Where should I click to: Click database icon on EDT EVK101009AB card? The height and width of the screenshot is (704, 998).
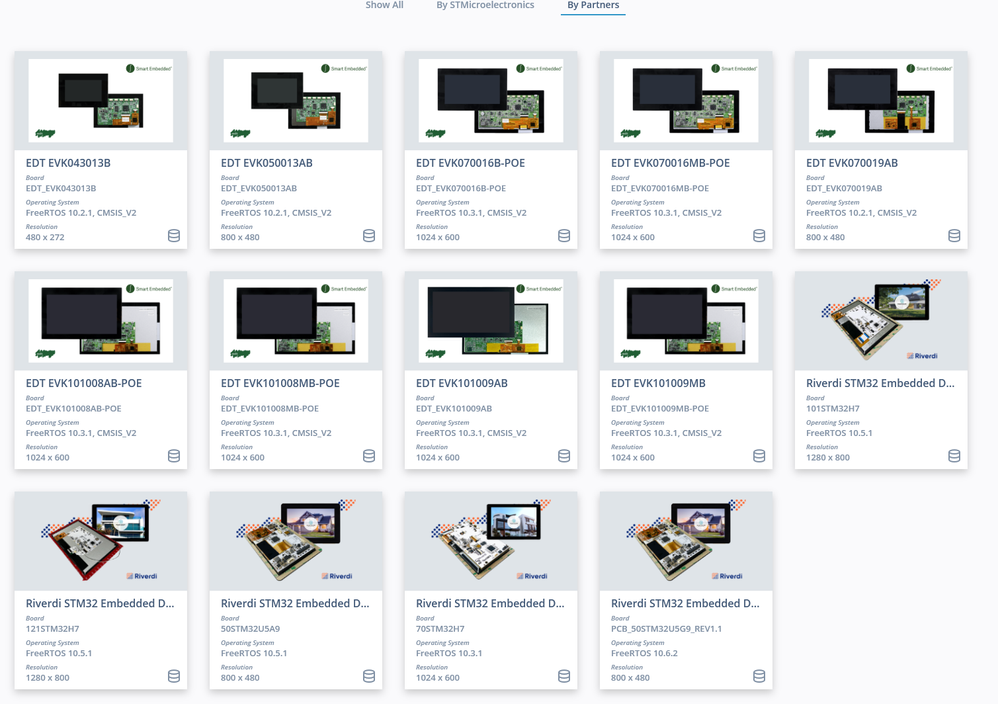[564, 456]
